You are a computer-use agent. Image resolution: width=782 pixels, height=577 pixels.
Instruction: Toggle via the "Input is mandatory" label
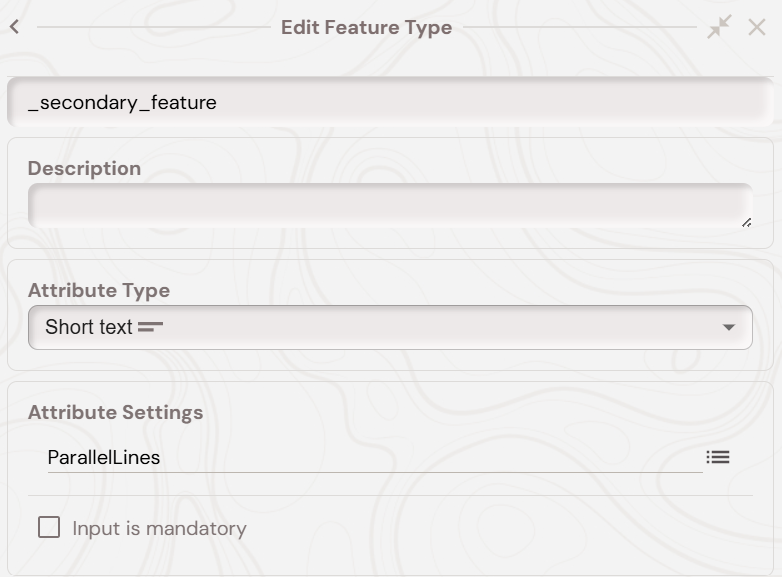[159, 528]
